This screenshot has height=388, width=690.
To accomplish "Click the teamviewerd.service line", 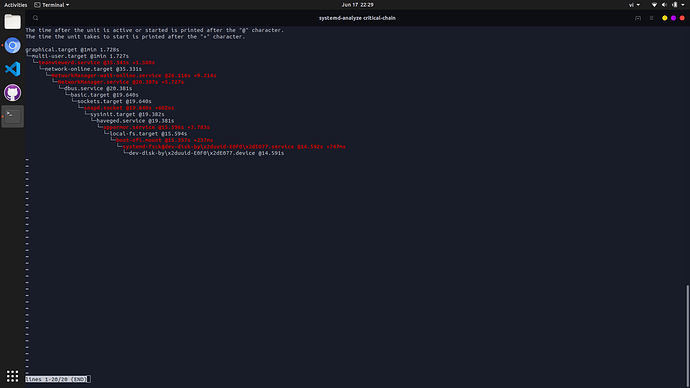I will coord(96,62).
